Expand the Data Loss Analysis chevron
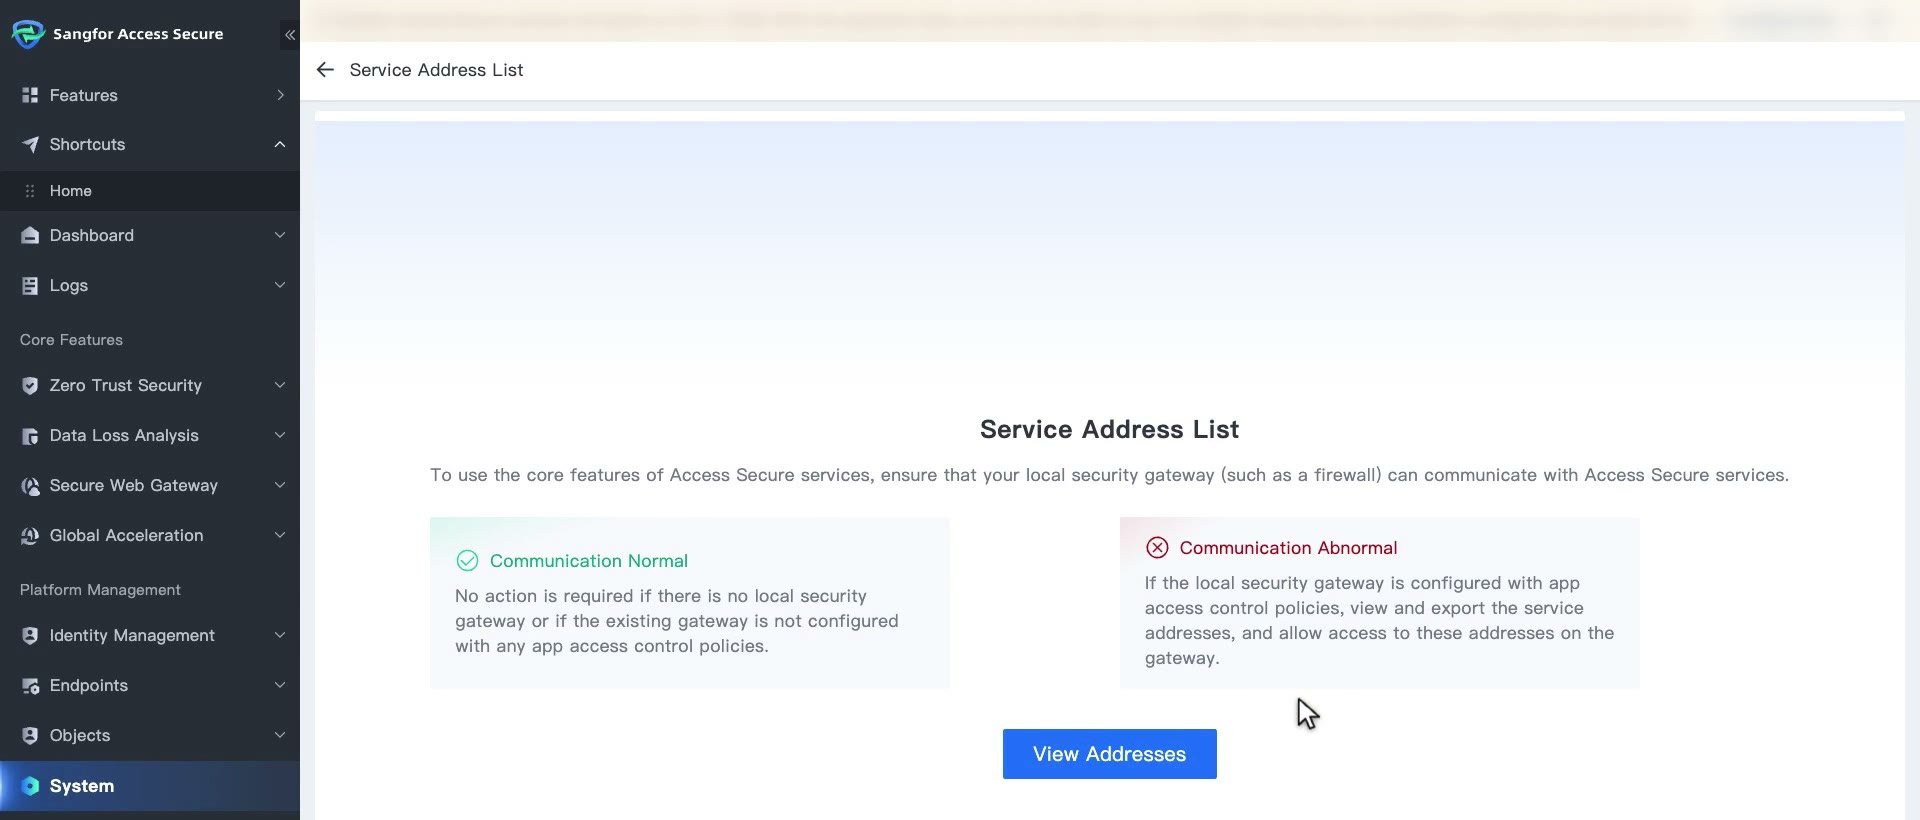Image resolution: width=1920 pixels, height=820 pixels. [280, 435]
